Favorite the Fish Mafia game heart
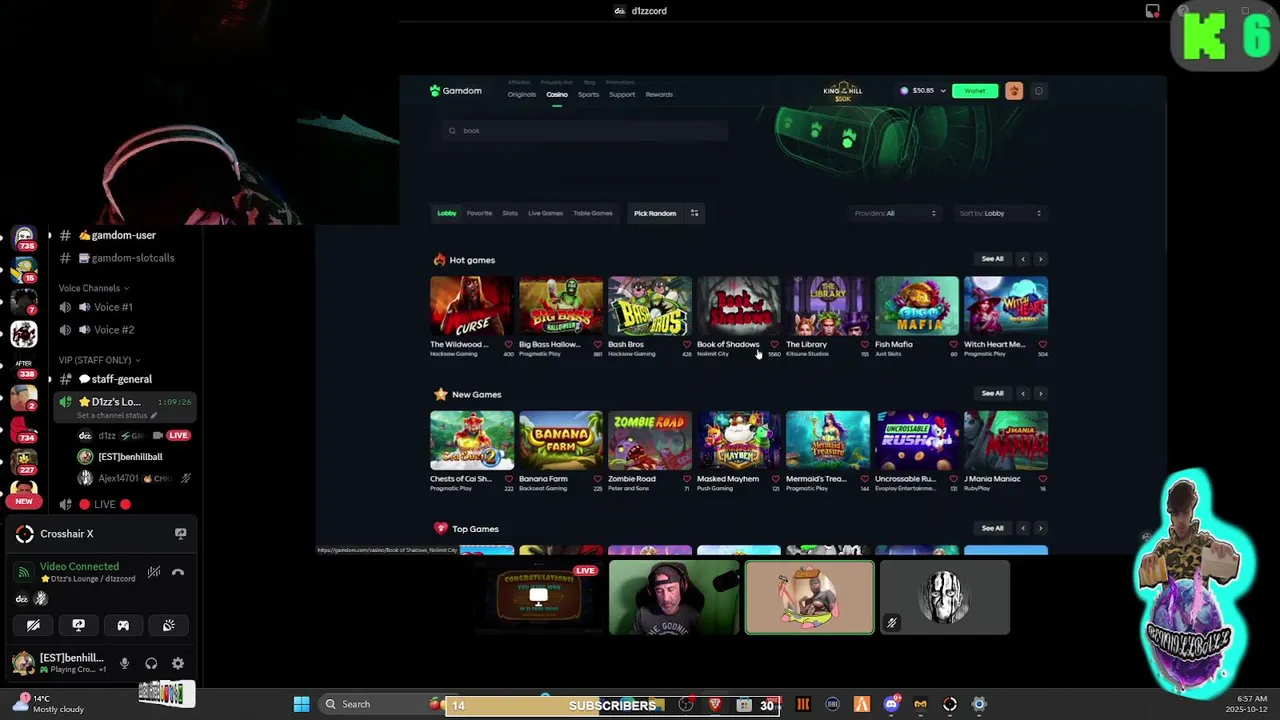This screenshot has width=1280, height=720. 953,345
